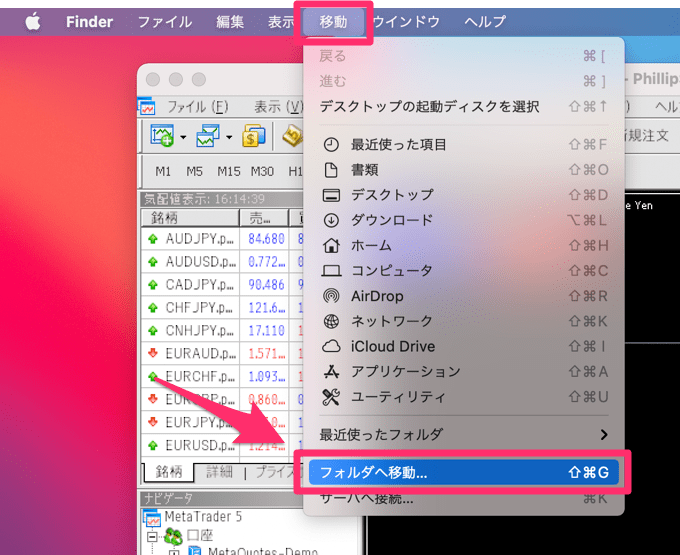Click the 売 column header

pos(264,218)
